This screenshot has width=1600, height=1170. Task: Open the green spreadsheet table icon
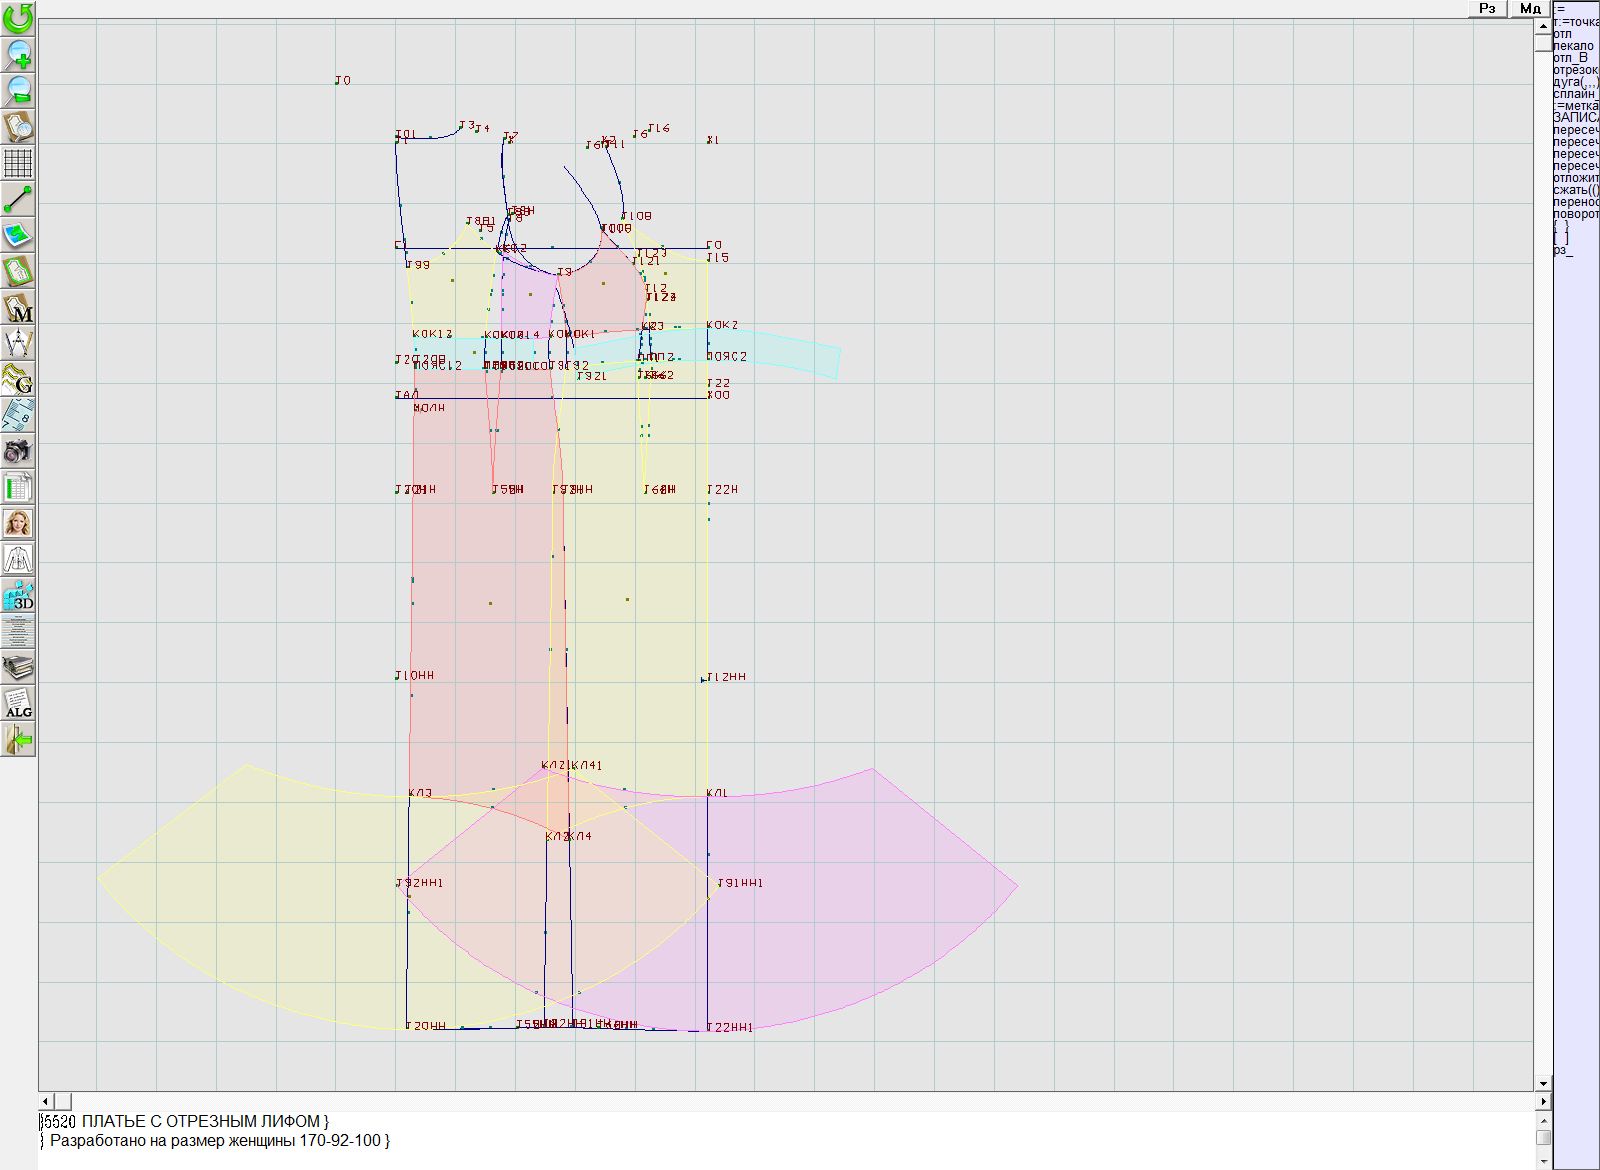[18, 487]
